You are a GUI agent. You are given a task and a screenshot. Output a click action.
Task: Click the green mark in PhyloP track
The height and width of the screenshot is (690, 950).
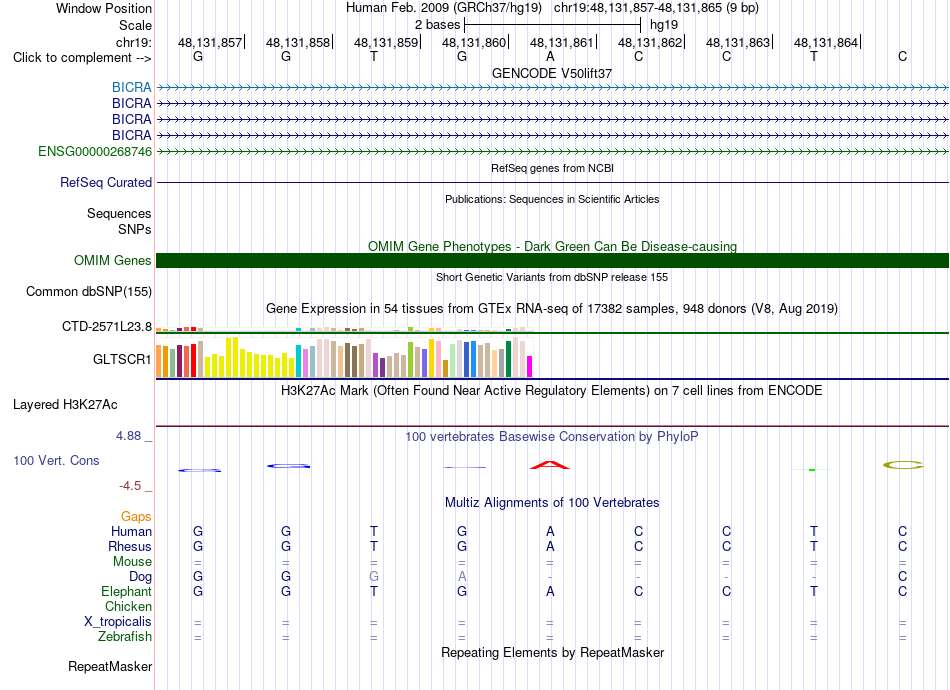pyautogui.click(x=812, y=469)
